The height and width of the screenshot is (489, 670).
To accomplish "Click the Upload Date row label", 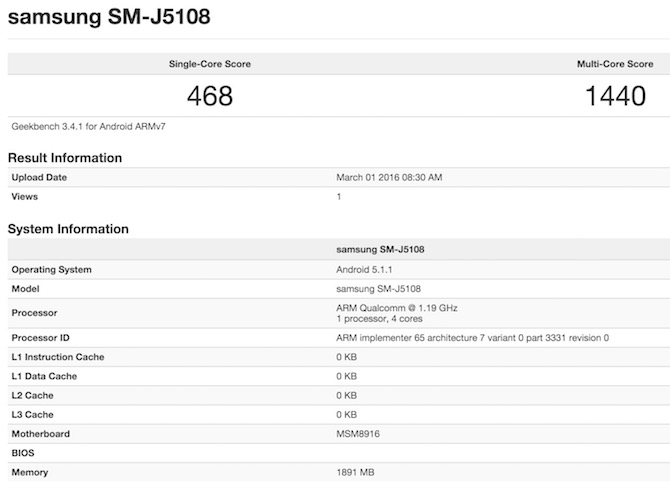I will [x=42, y=177].
